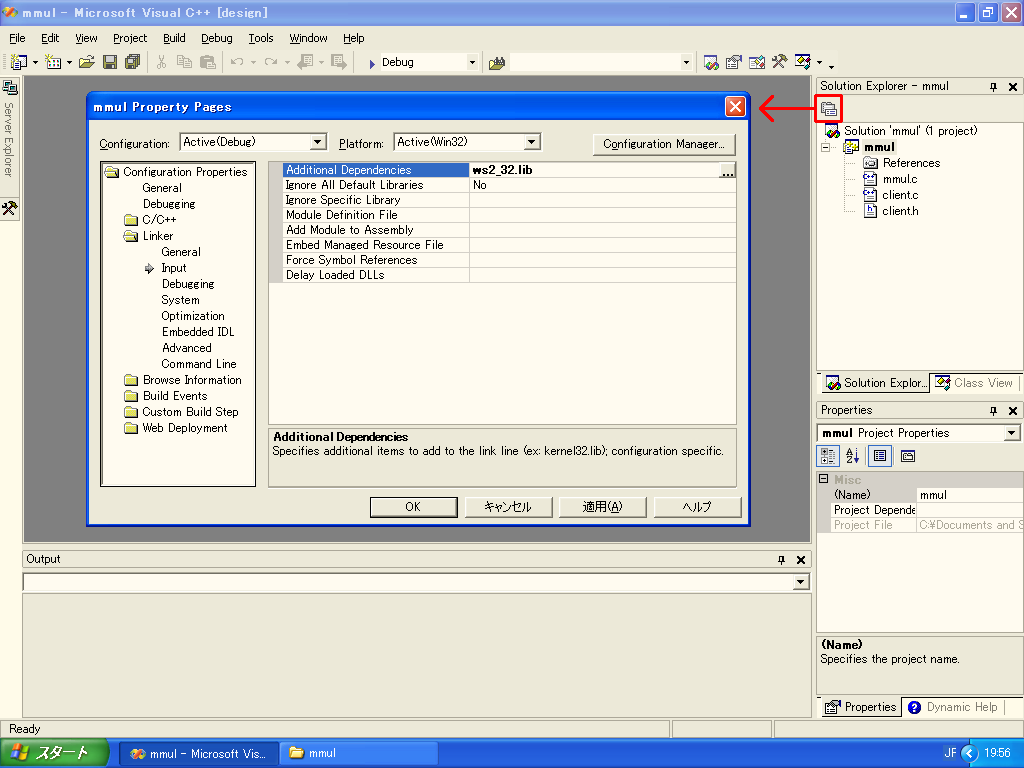1024x768 pixels.
Task: Open the Debug solution configuration dropdown
Action: (x=472, y=63)
